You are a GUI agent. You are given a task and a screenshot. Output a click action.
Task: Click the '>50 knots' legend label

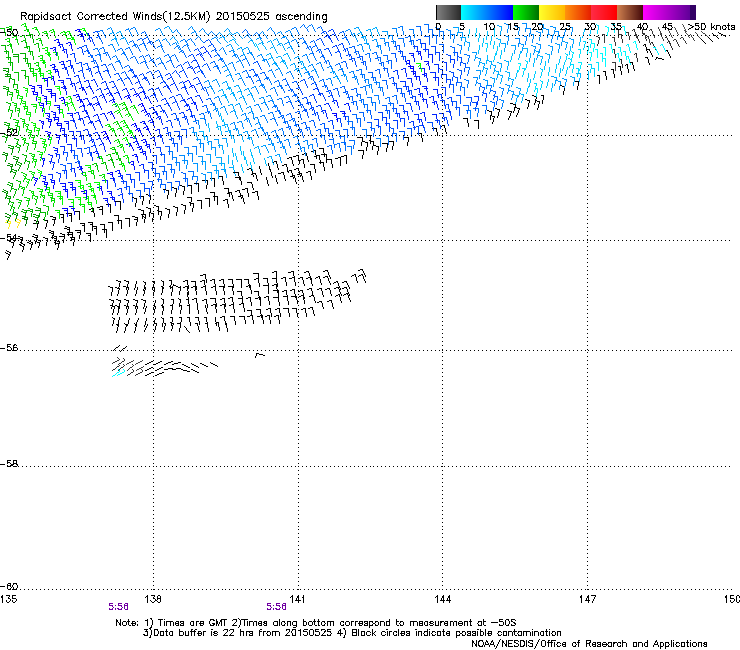(712, 26)
